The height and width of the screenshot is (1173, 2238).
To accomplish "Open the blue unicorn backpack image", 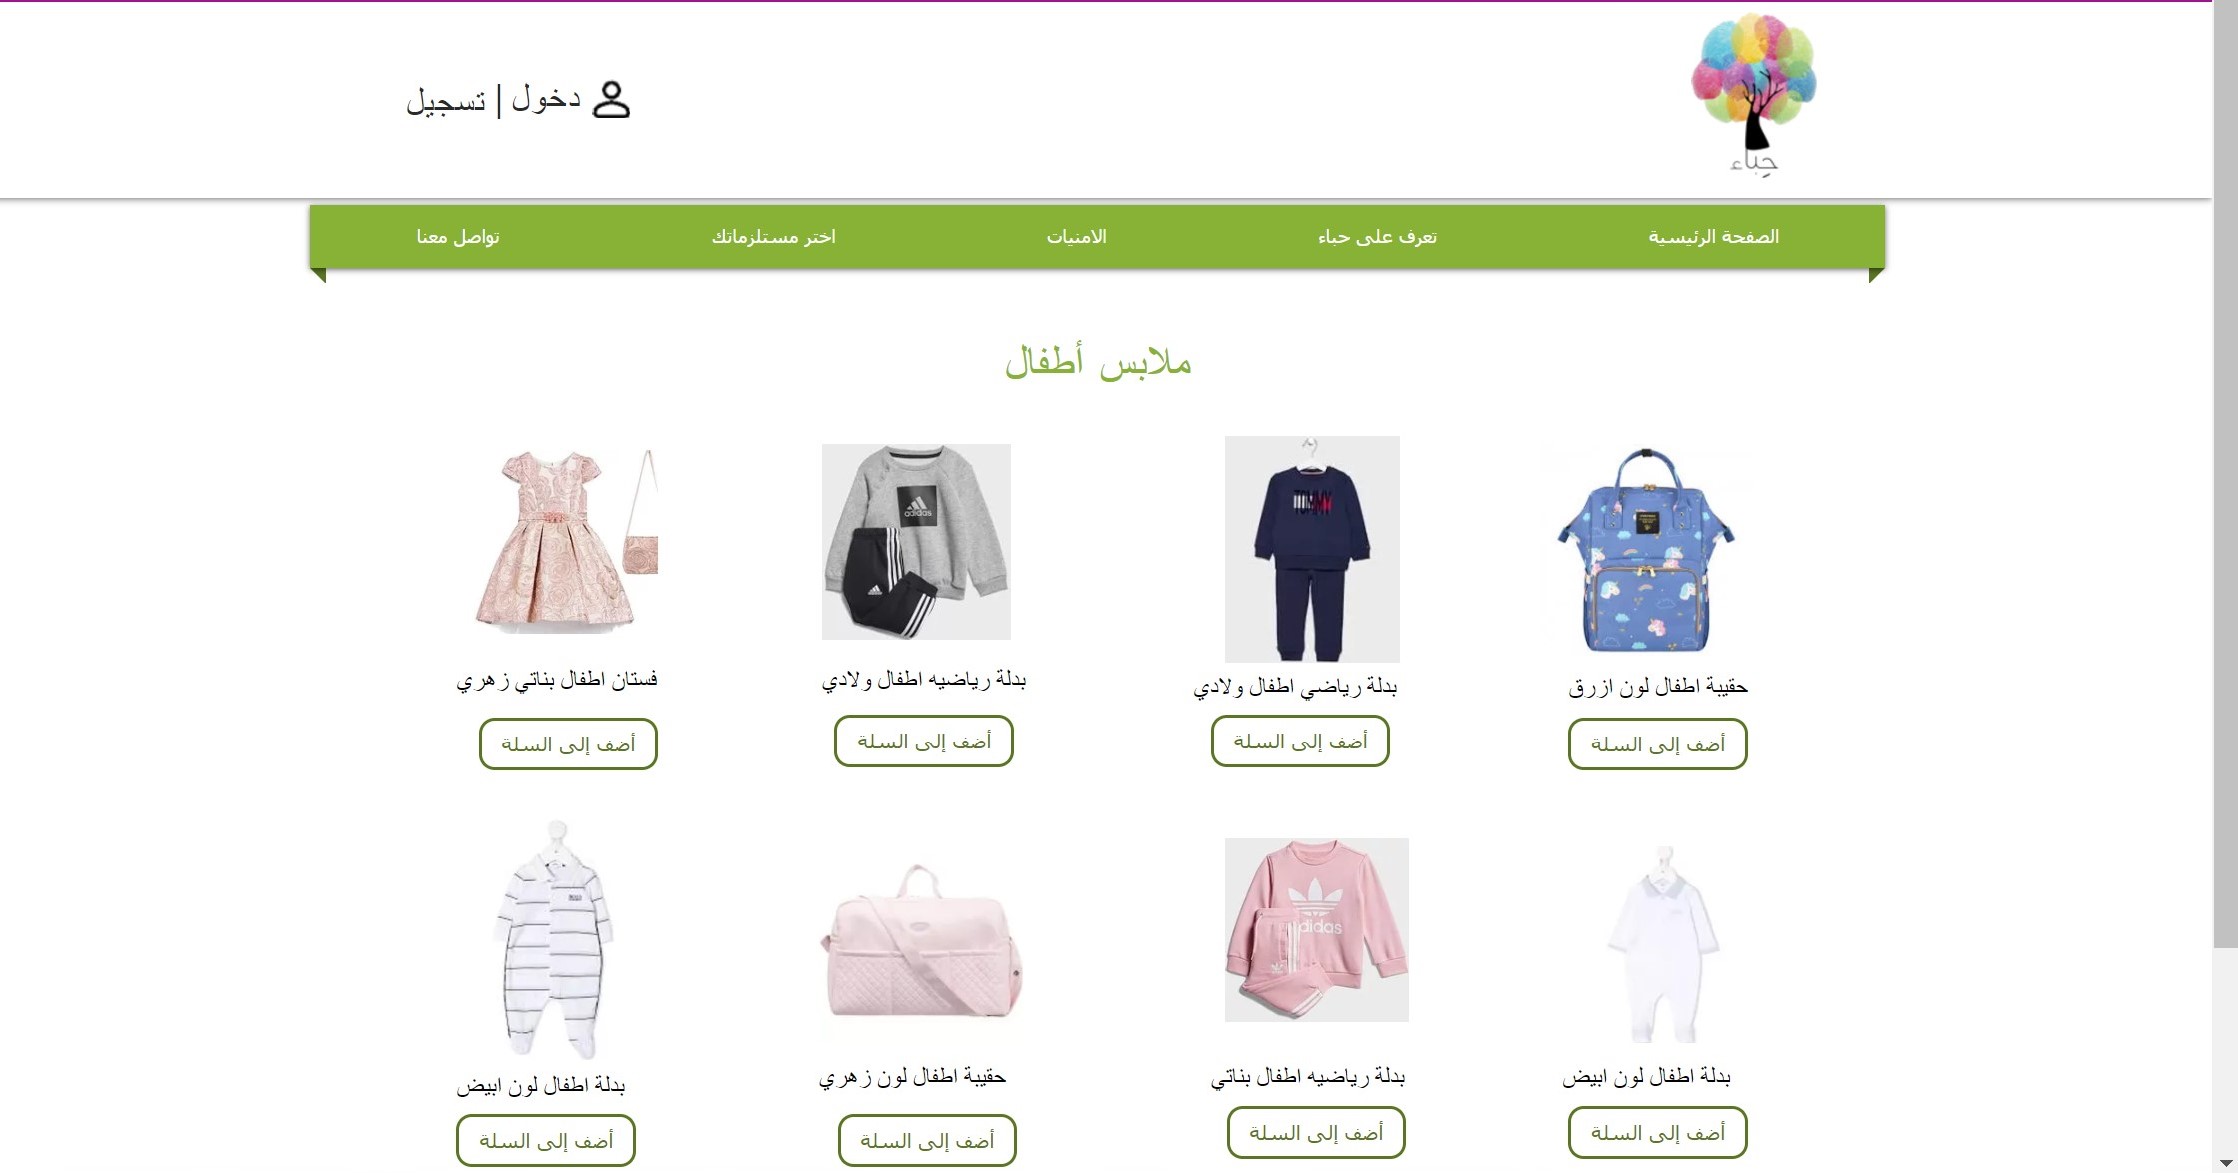I will point(1646,549).
